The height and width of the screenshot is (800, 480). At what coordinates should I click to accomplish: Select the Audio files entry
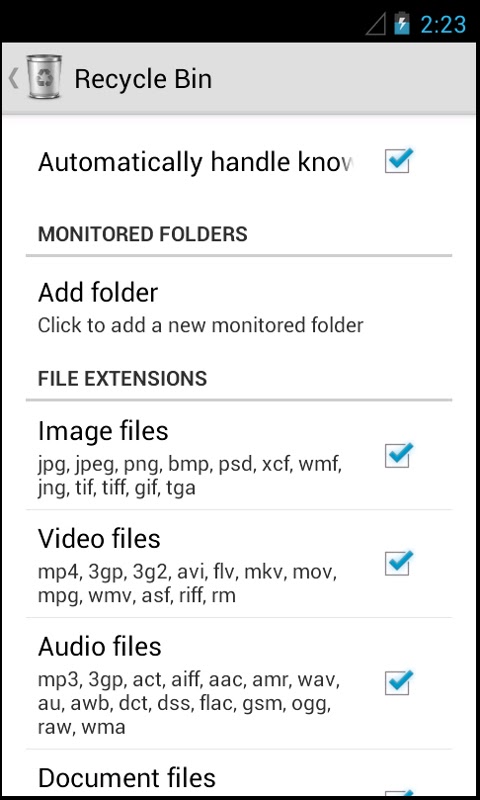point(239,684)
